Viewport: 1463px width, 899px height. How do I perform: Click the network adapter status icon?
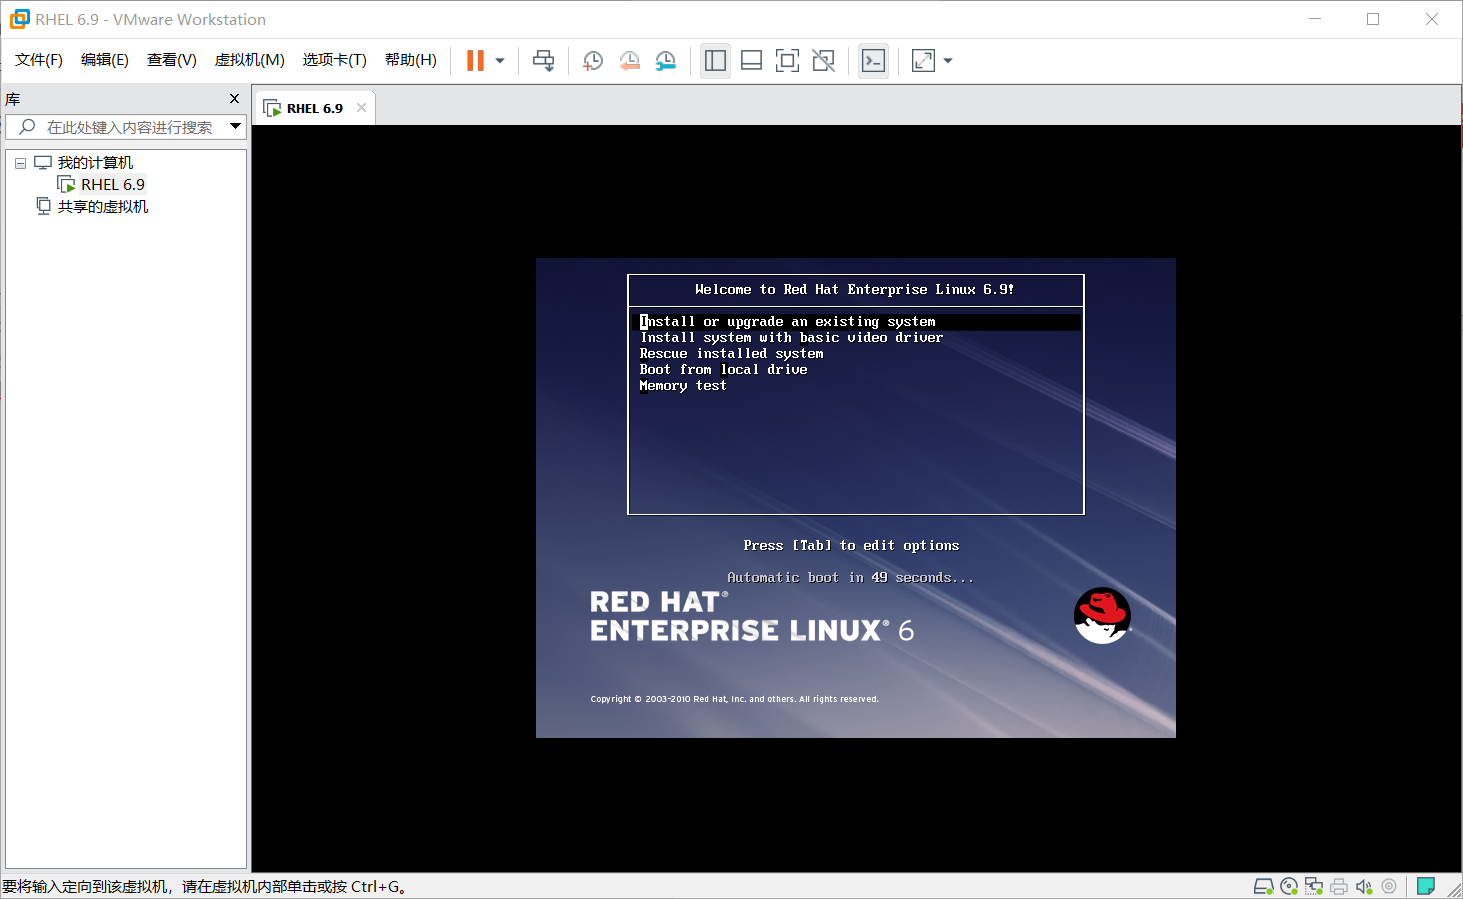click(x=1314, y=886)
